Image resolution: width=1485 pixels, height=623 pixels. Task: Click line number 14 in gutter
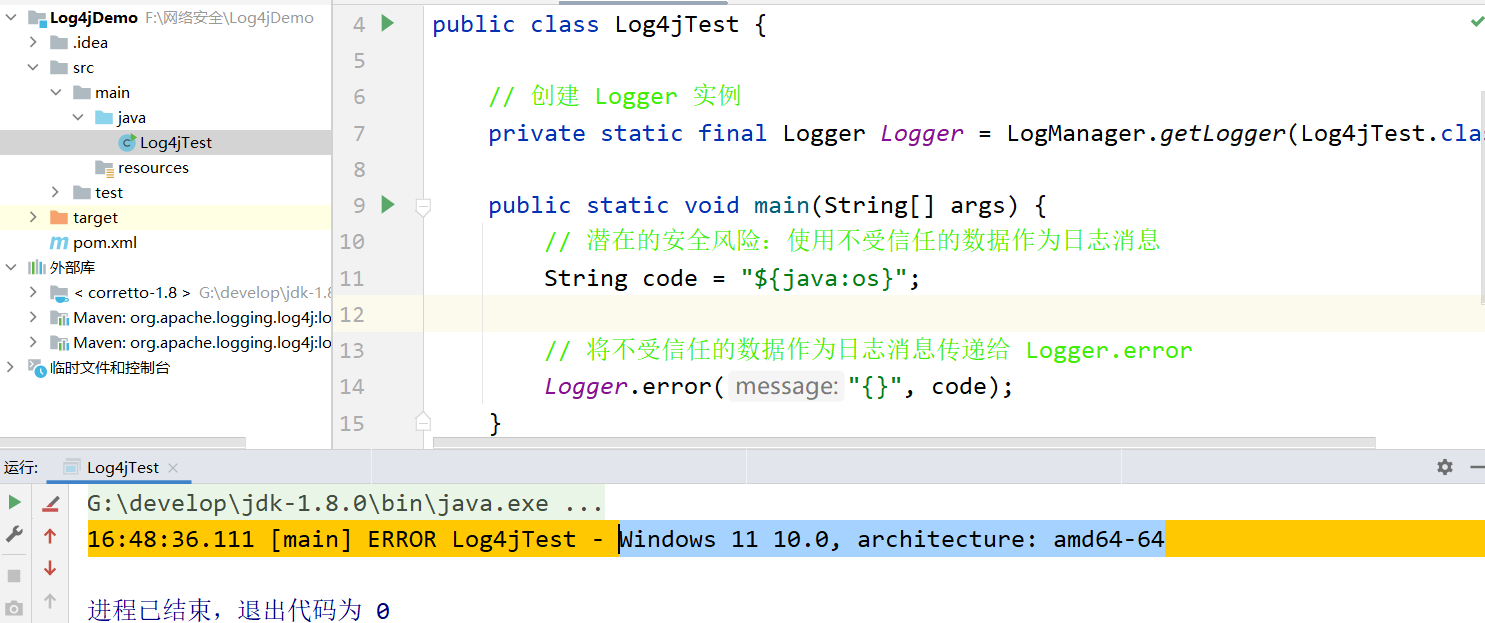[352, 386]
